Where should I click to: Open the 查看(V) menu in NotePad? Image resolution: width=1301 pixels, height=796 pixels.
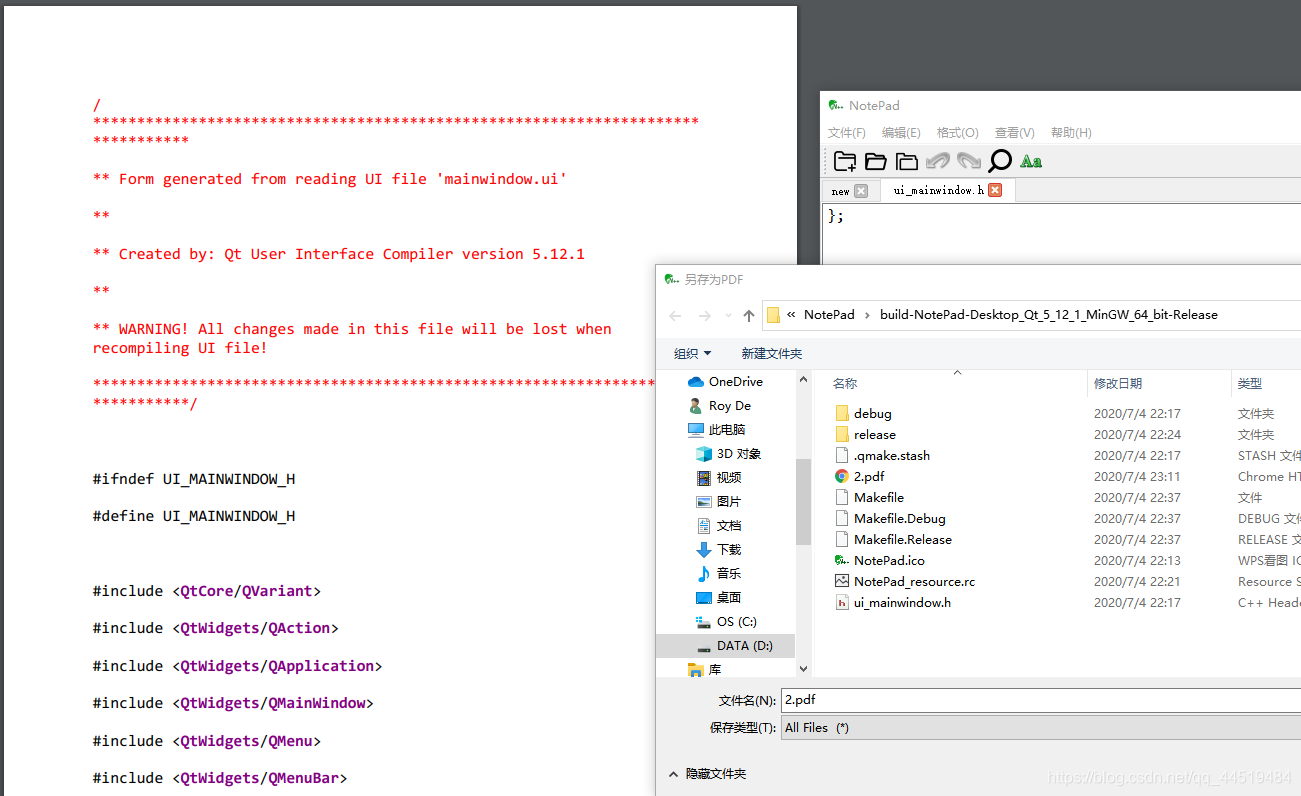point(1014,133)
